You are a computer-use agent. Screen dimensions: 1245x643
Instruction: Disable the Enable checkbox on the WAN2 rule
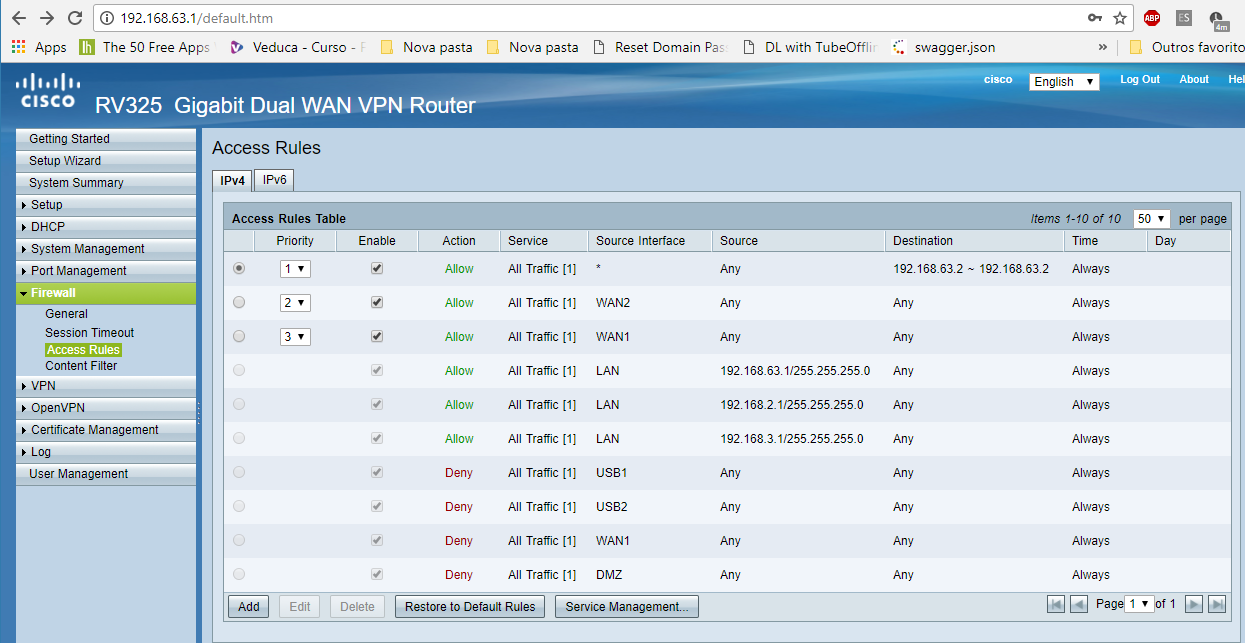coord(376,302)
